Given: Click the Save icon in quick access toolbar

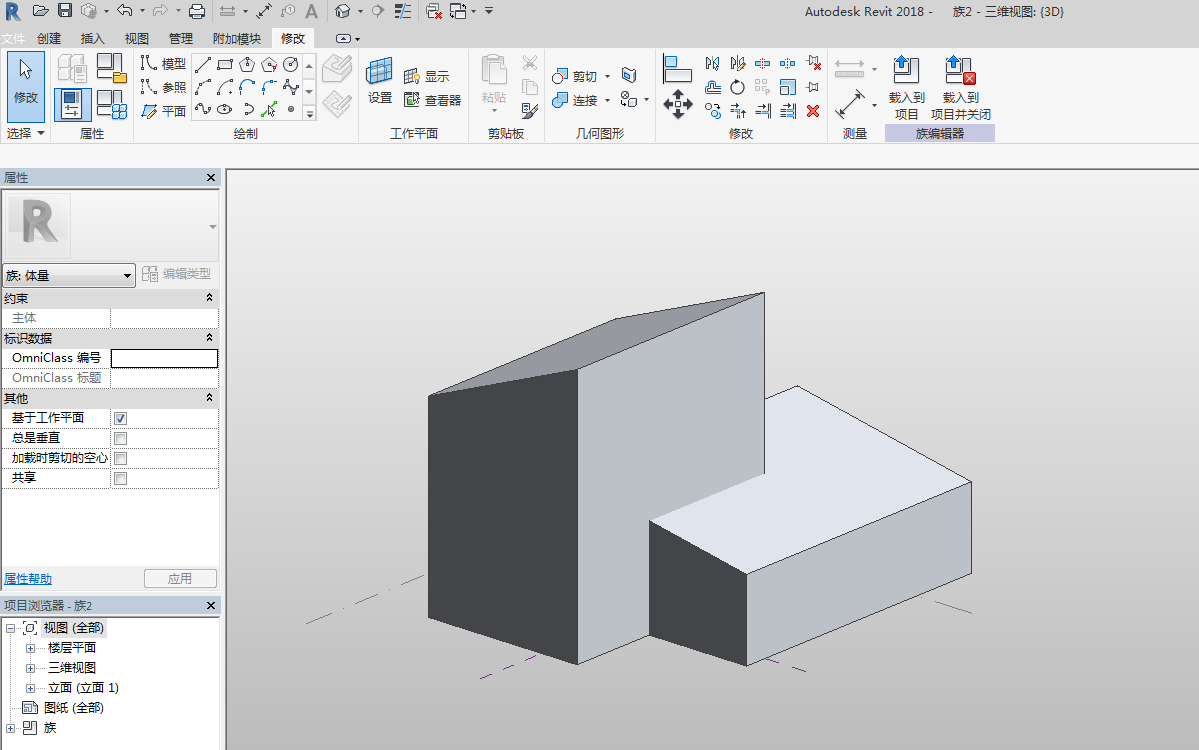Looking at the screenshot, I should pos(65,11).
